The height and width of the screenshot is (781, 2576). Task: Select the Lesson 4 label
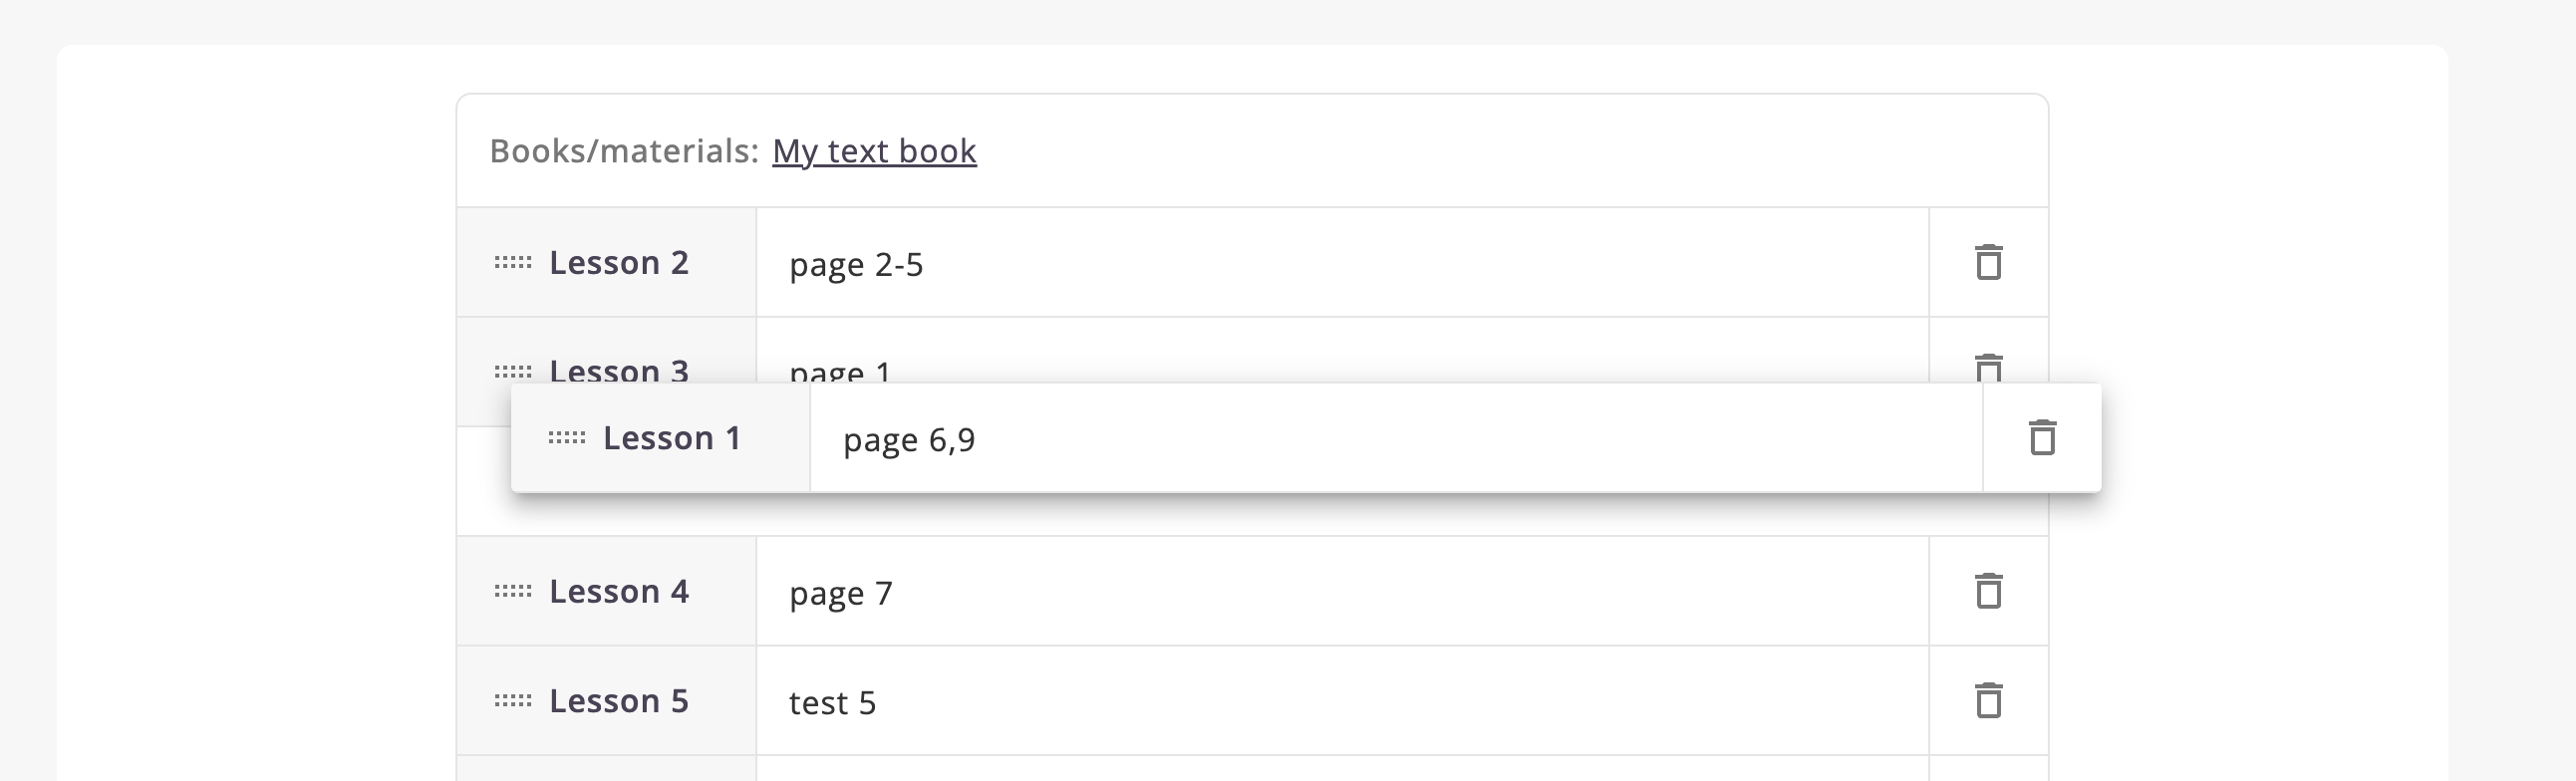tap(619, 592)
